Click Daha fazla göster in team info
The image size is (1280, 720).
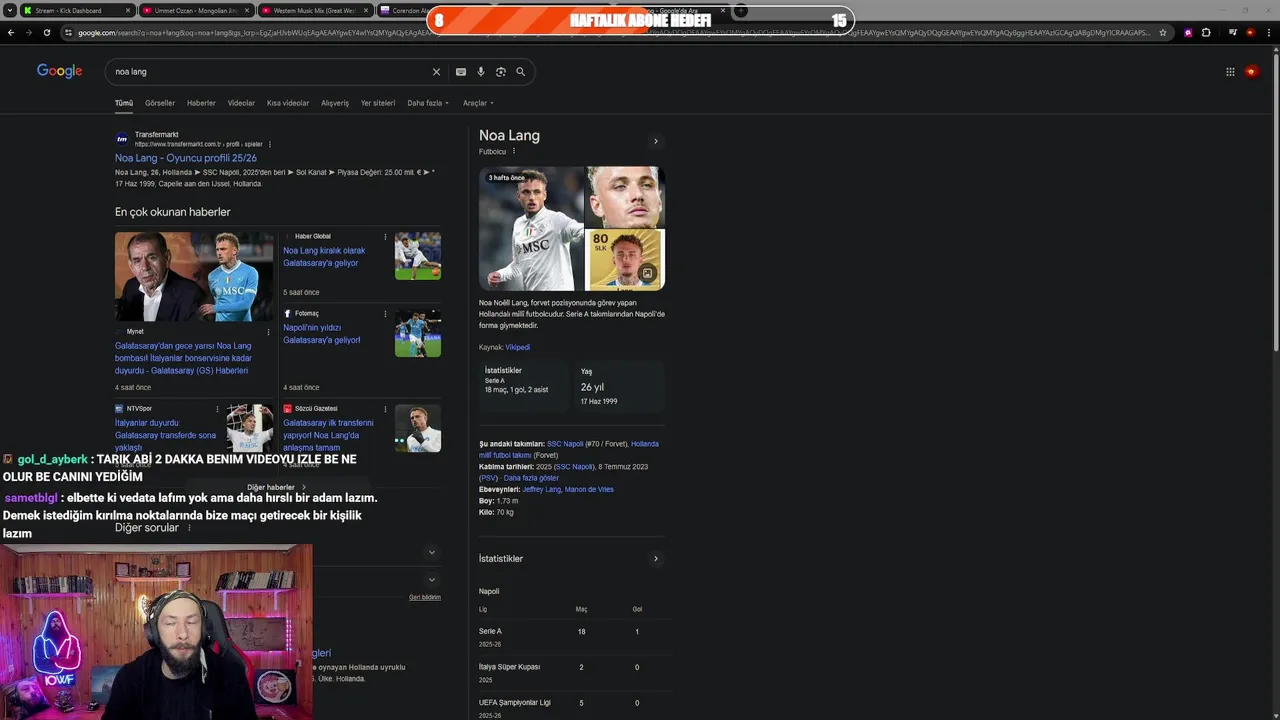coord(531,478)
